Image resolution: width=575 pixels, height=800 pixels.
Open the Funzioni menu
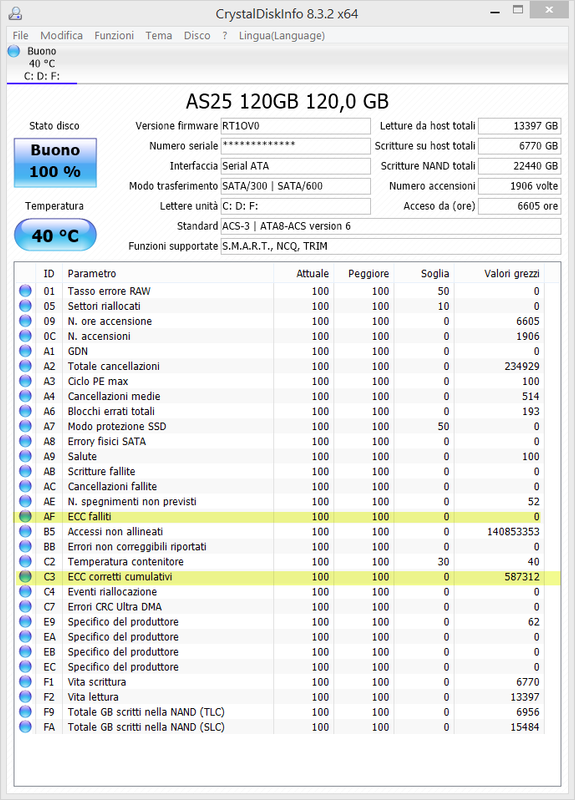pos(114,36)
